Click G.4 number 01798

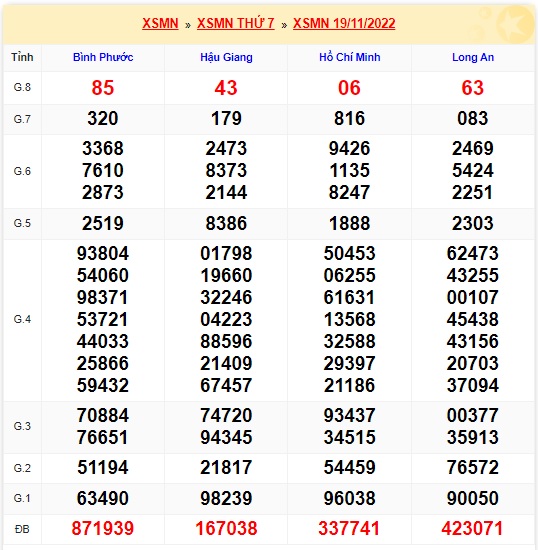point(226,253)
